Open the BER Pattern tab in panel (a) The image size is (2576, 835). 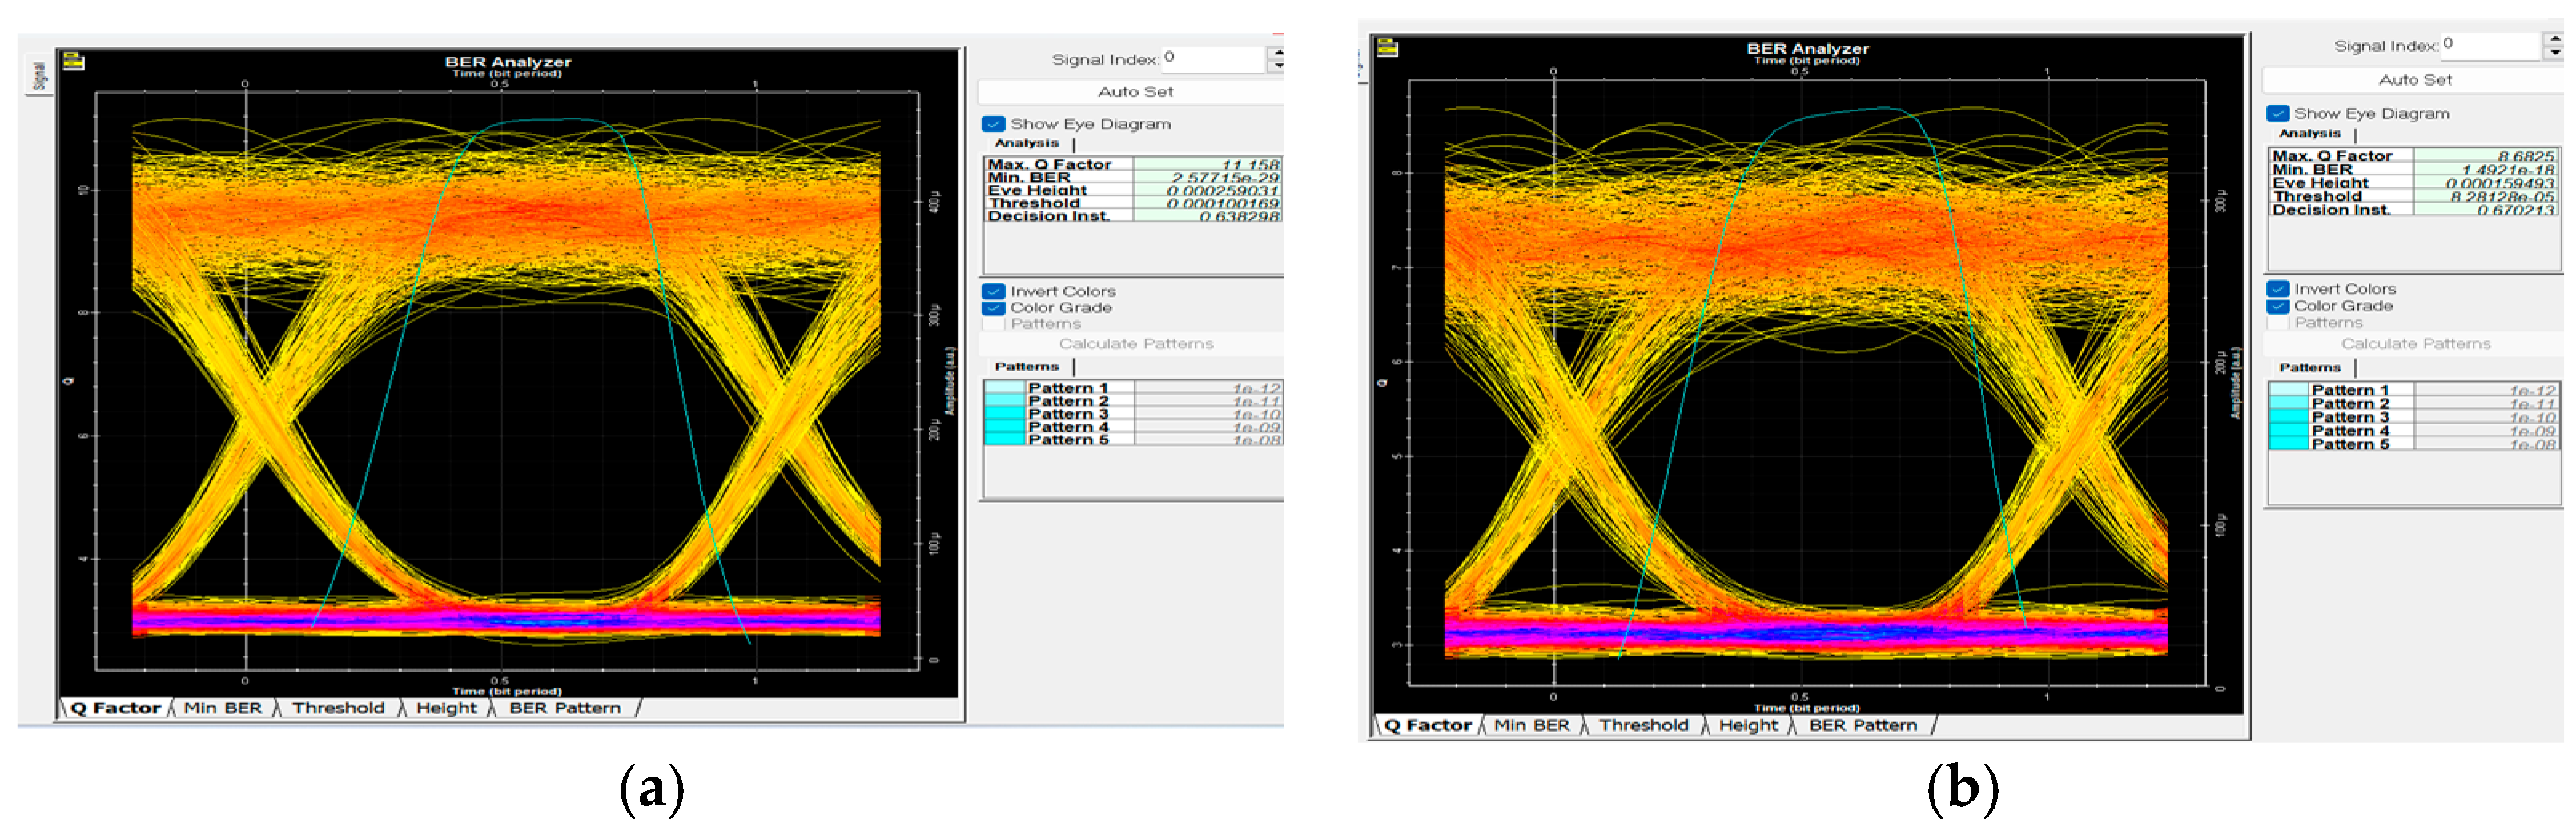565,708
